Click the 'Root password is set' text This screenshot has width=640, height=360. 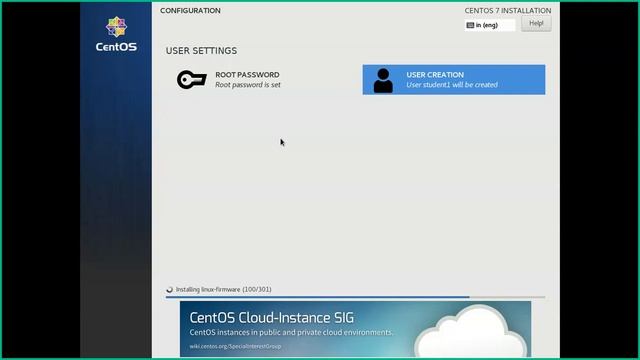click(x=248, y=85)
